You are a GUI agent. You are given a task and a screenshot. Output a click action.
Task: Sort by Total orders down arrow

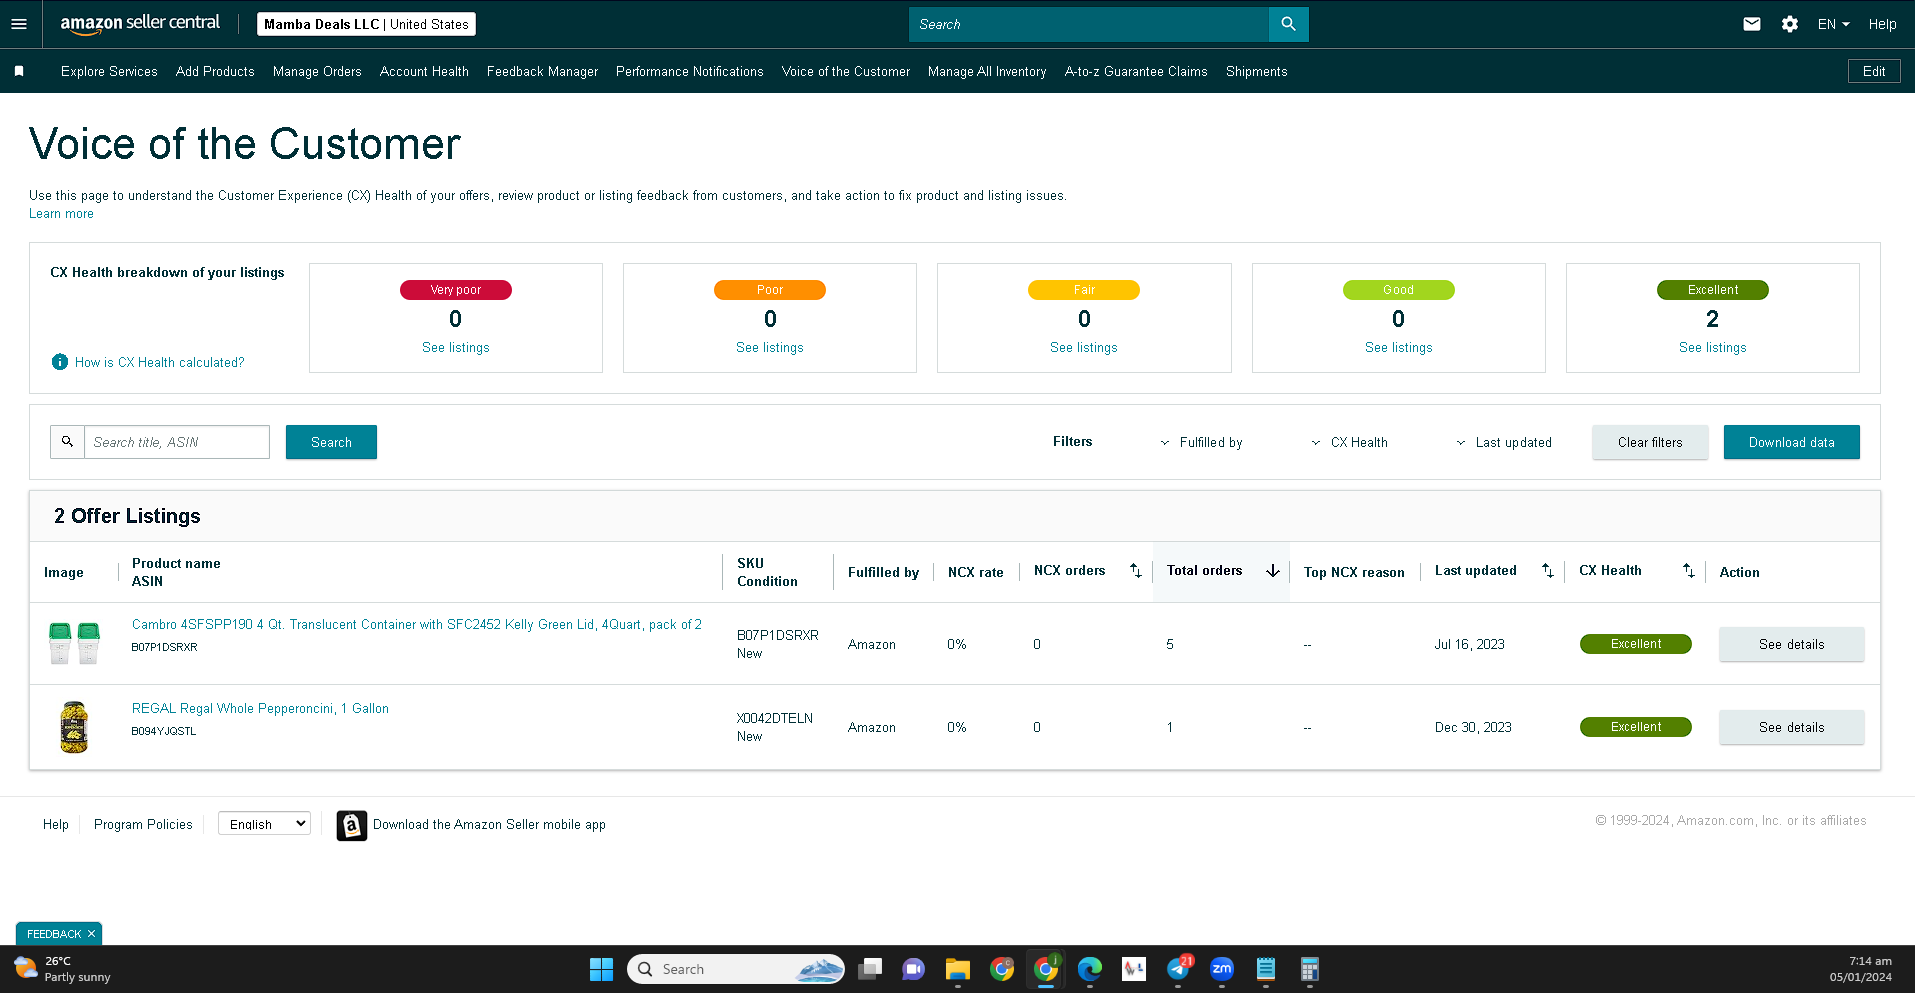click(x=1272, y=571)
